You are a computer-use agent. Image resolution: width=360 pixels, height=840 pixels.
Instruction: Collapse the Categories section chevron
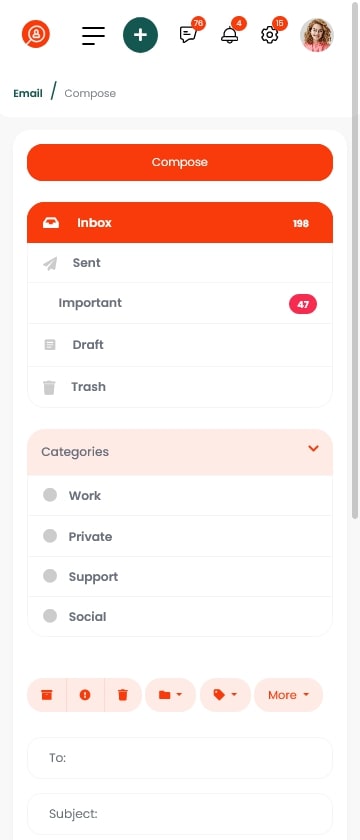pyautogui.click(x=314, y=448)
